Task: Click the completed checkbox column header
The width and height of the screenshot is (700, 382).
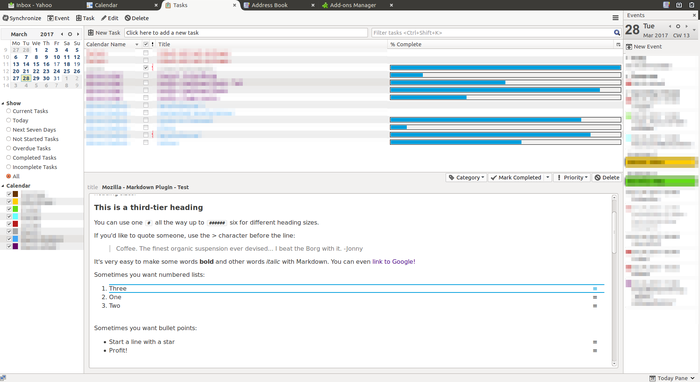Action: pyautogui.click(x=146, y=44)
